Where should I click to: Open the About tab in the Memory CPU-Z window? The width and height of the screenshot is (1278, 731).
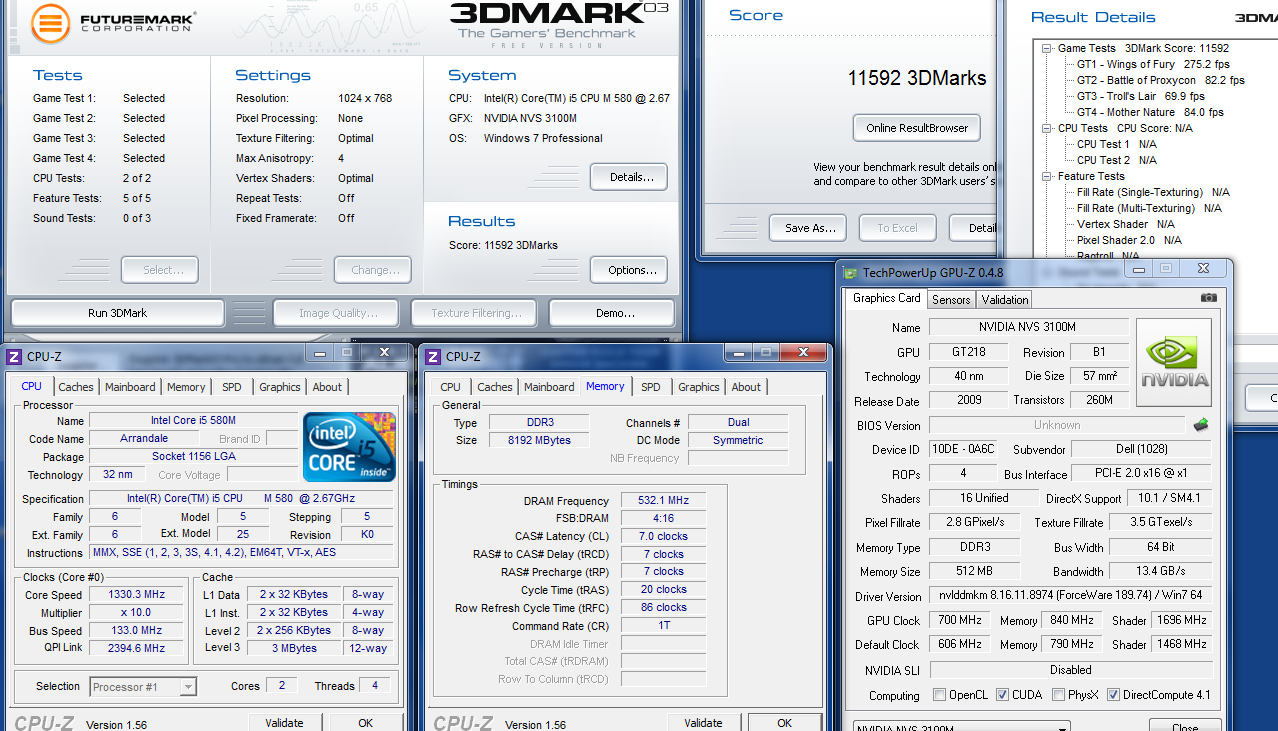746,387
